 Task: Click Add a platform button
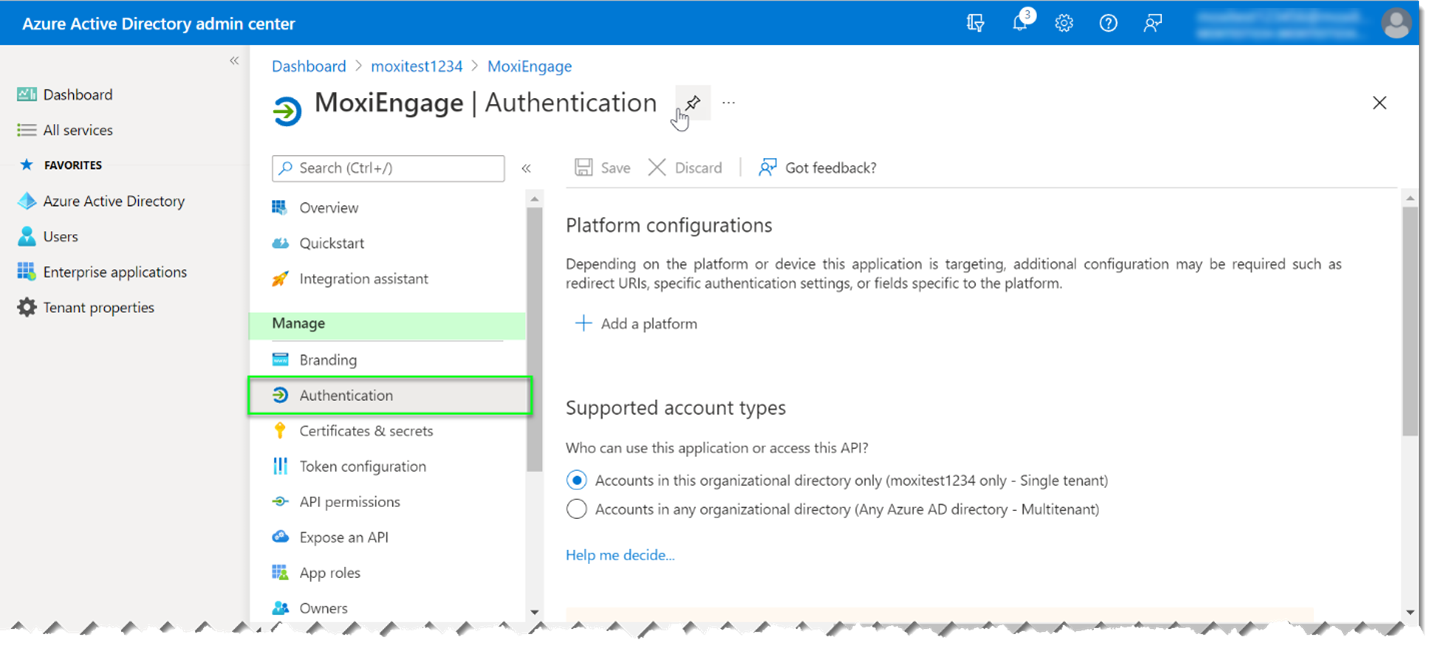[x=636, y=324]
